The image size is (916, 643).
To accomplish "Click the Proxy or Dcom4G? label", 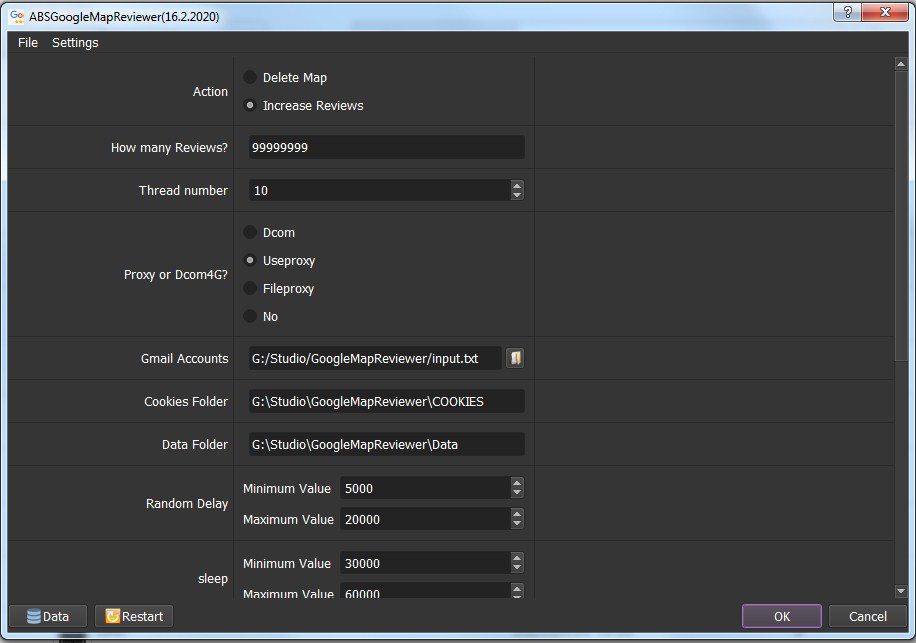I will [176, 274].
